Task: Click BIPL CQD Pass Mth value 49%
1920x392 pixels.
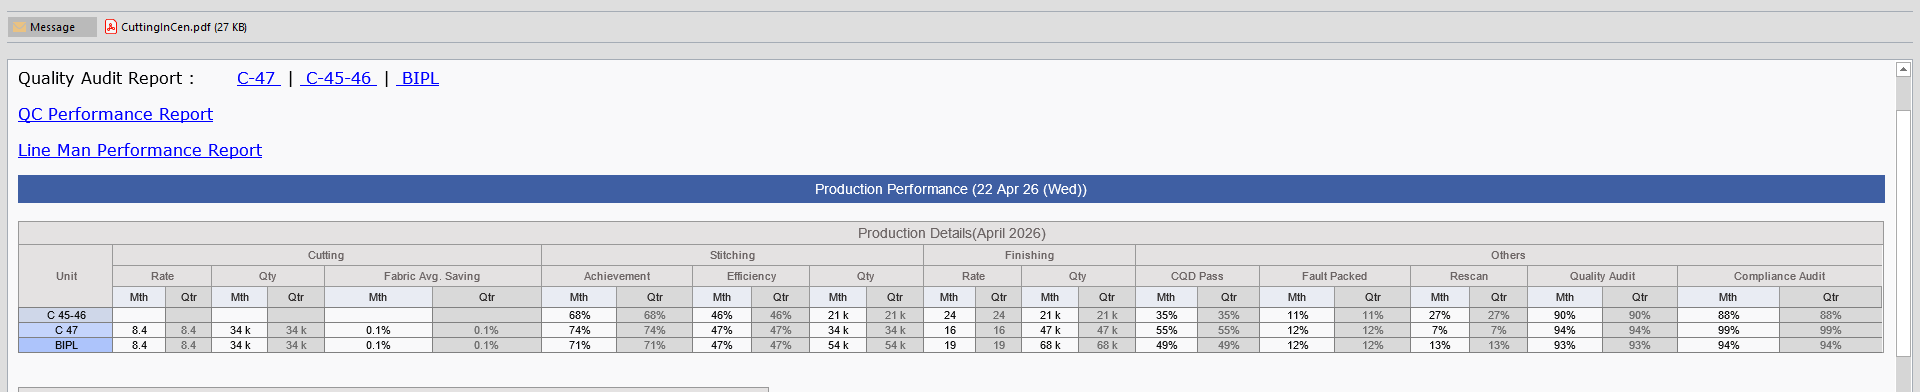Action: point(1166,345)
